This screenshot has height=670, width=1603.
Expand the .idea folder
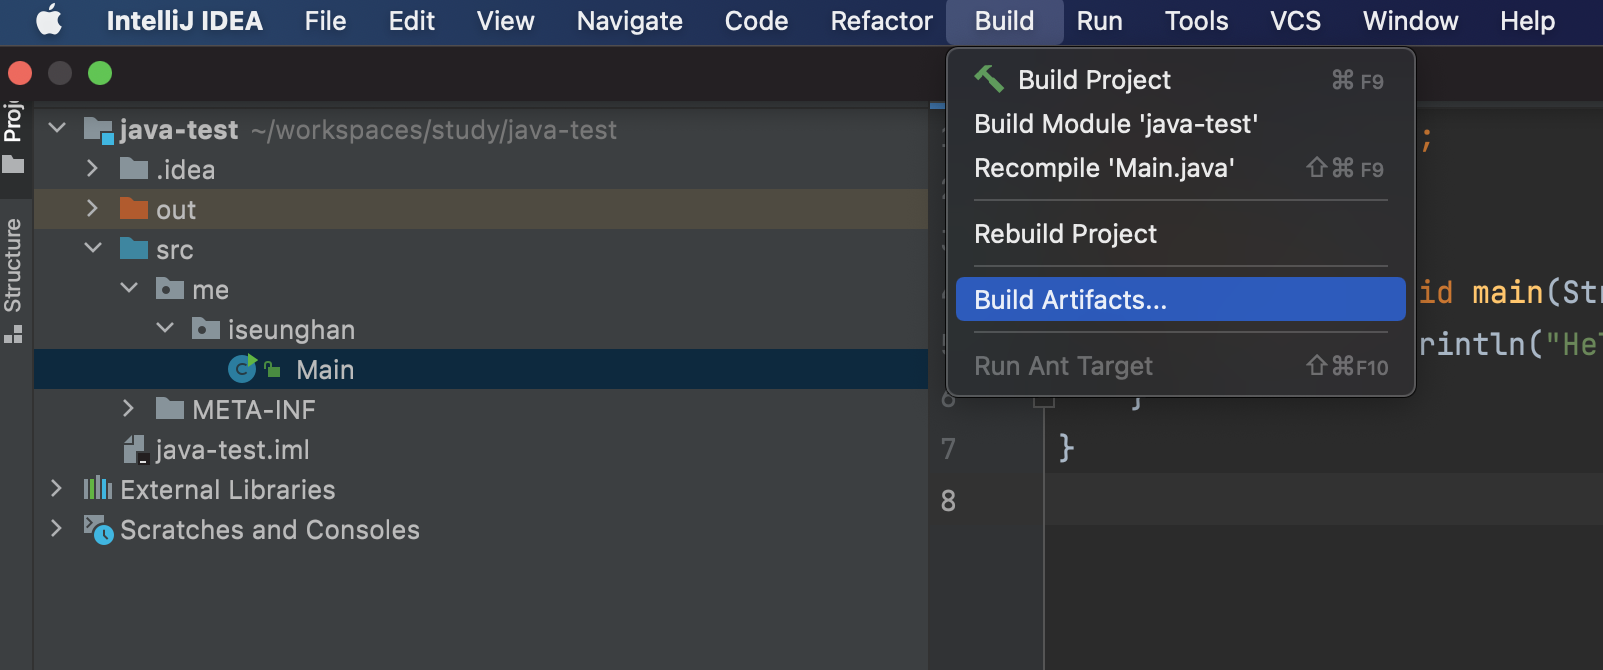click(x=92, y=168)
